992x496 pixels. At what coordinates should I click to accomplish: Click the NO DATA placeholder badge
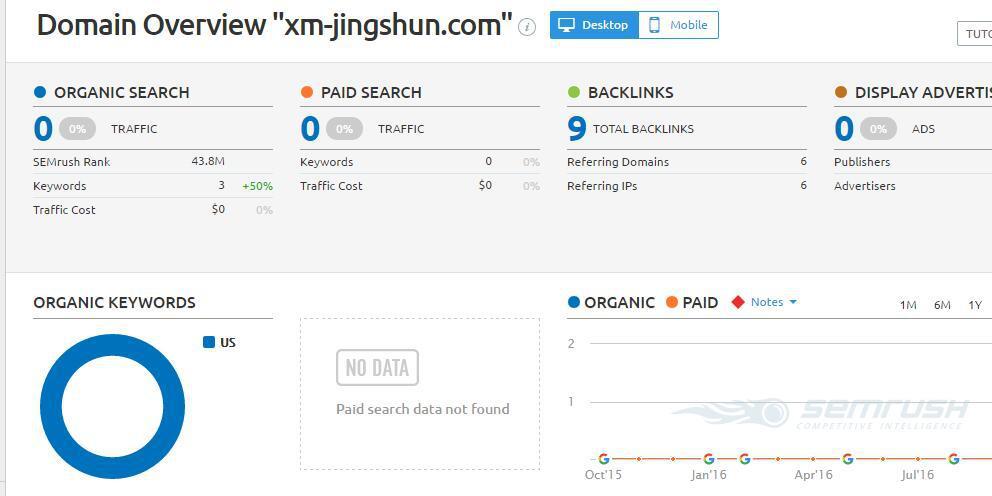(377, 368)
